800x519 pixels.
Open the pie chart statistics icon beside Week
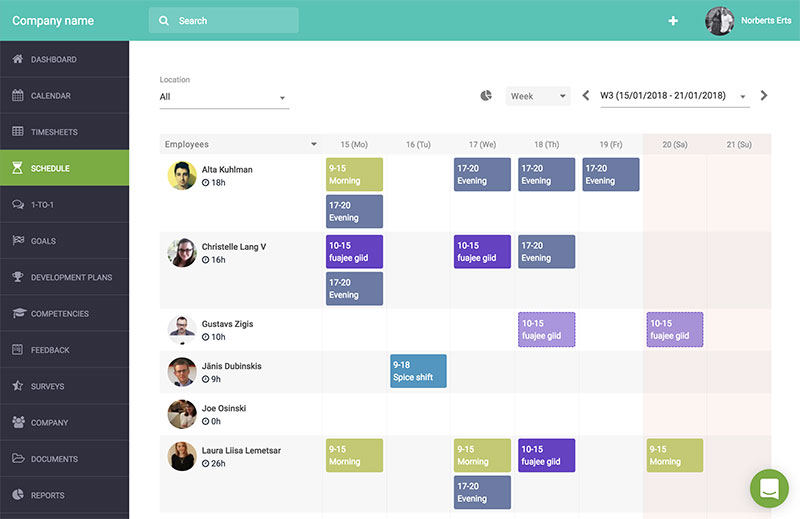[486, 95]
